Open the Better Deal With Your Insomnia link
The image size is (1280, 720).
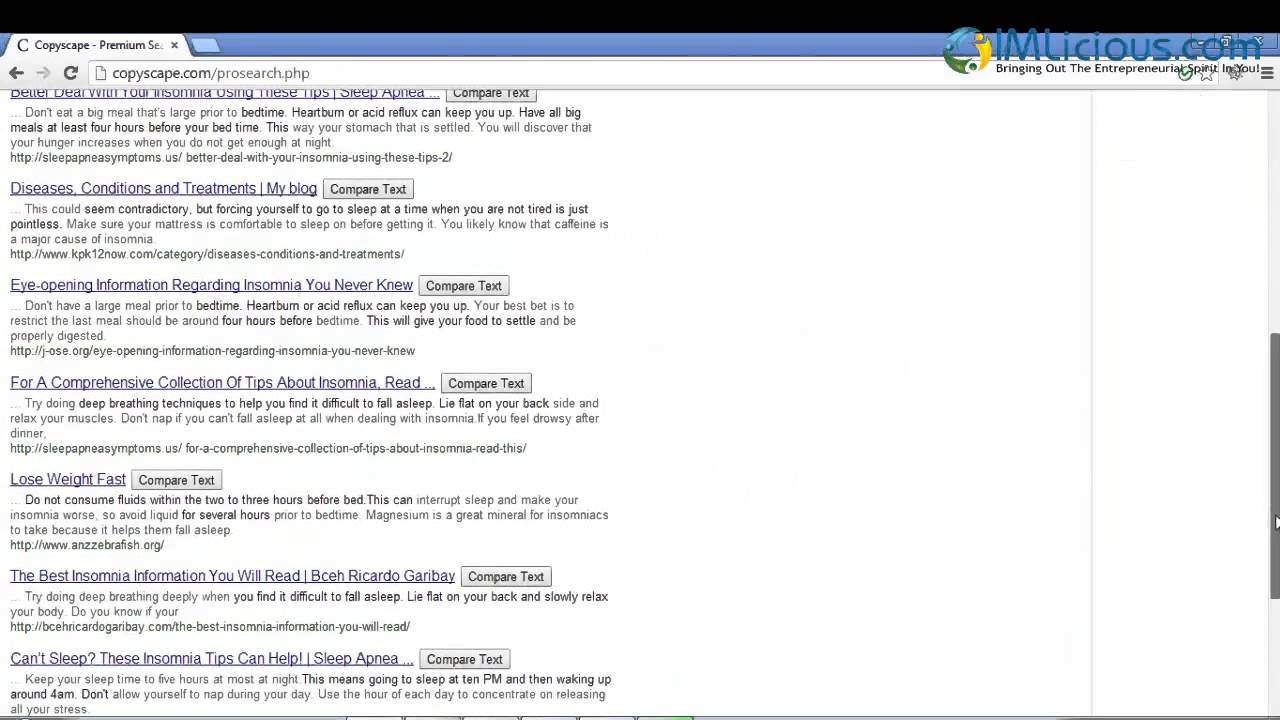click(x=225, y=93)
